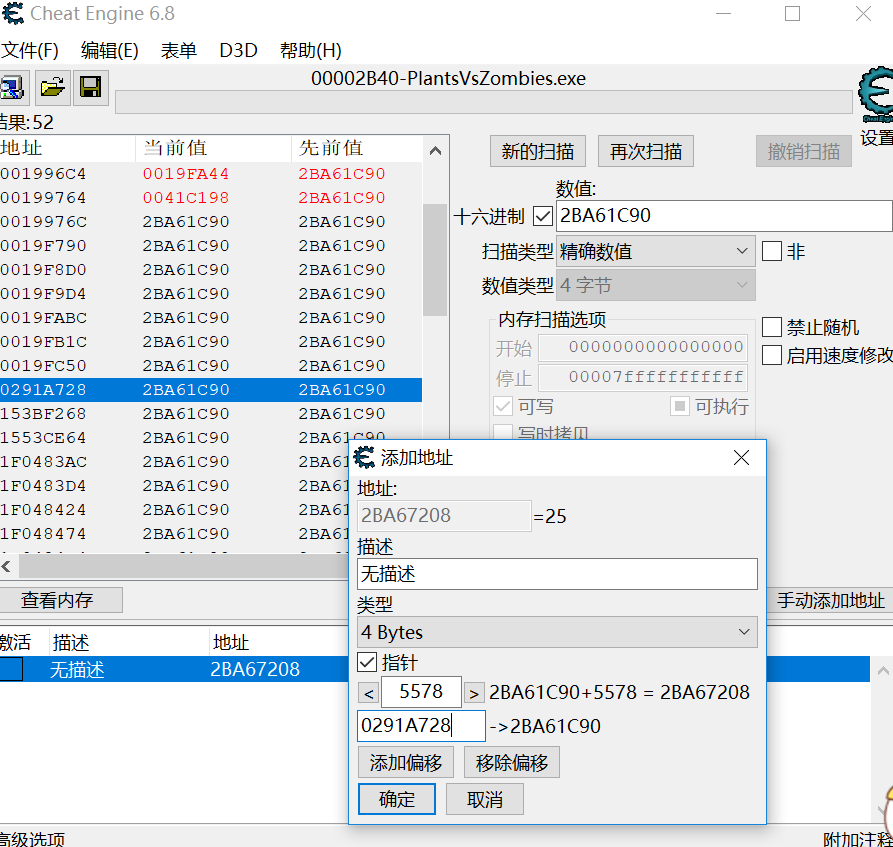Click the base address field 0291A728
Viewport: 893px width, 847px height.
[x=421, y=726]
